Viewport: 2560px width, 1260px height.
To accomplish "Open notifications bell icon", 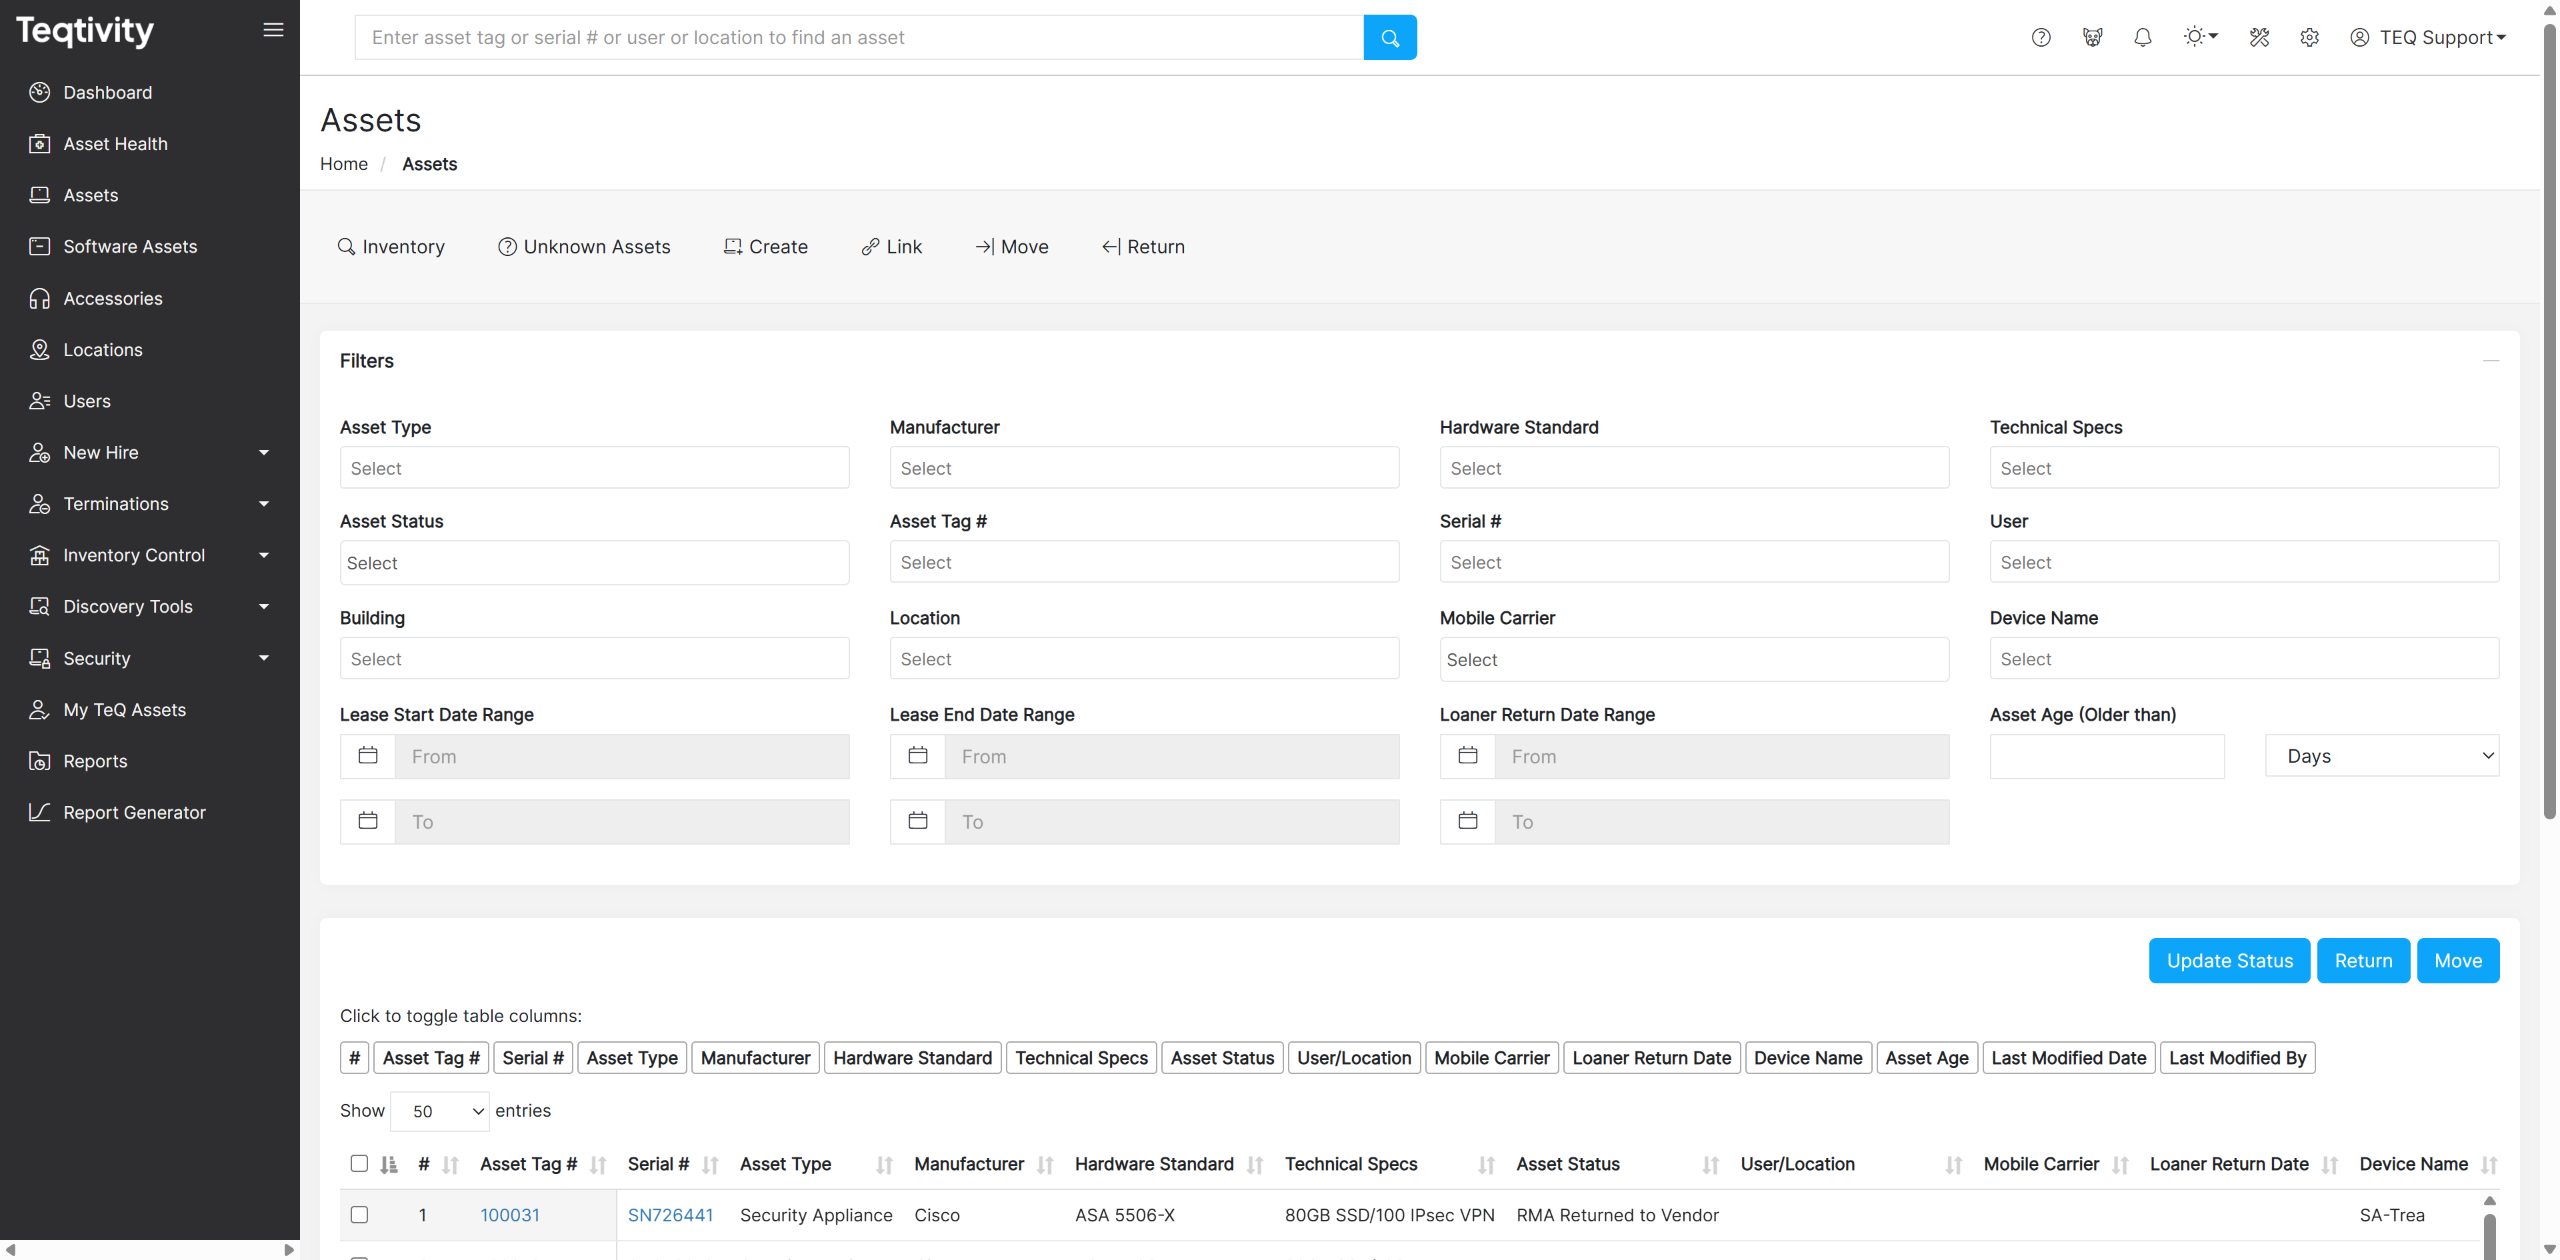I will coord(2142,38).
